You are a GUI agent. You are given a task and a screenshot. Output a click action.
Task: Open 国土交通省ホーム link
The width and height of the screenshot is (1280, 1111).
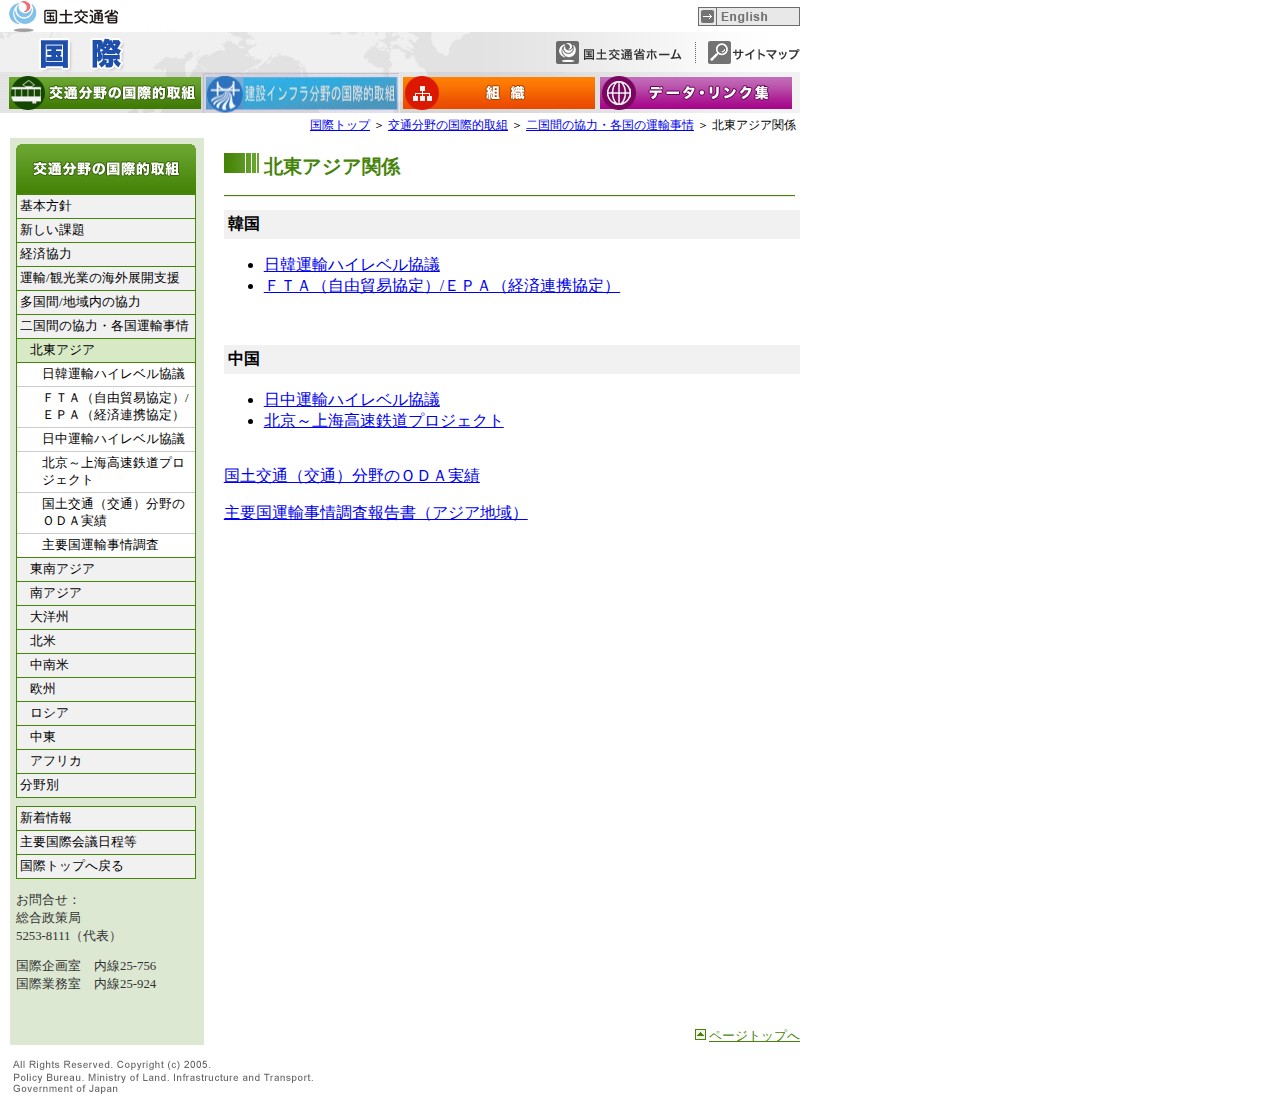pyautogui.click(x=619, y=53)
